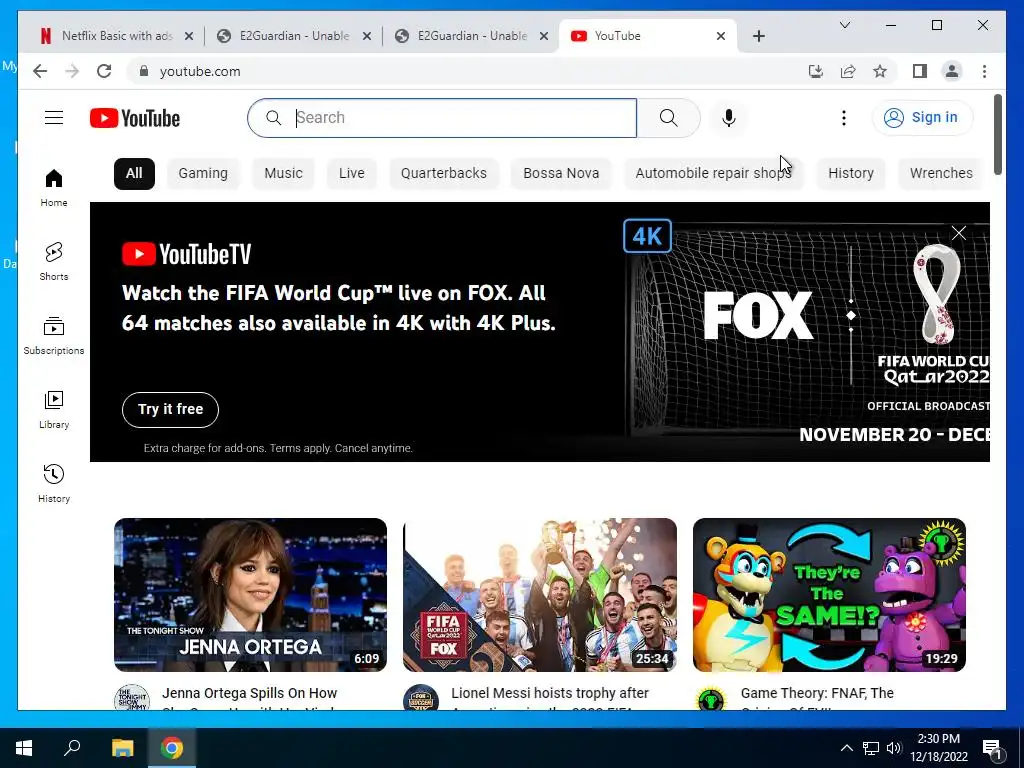The image size is (1024, 768).
Task: Click Lionel Messi hoists trophy title
Action: [550, 697]
